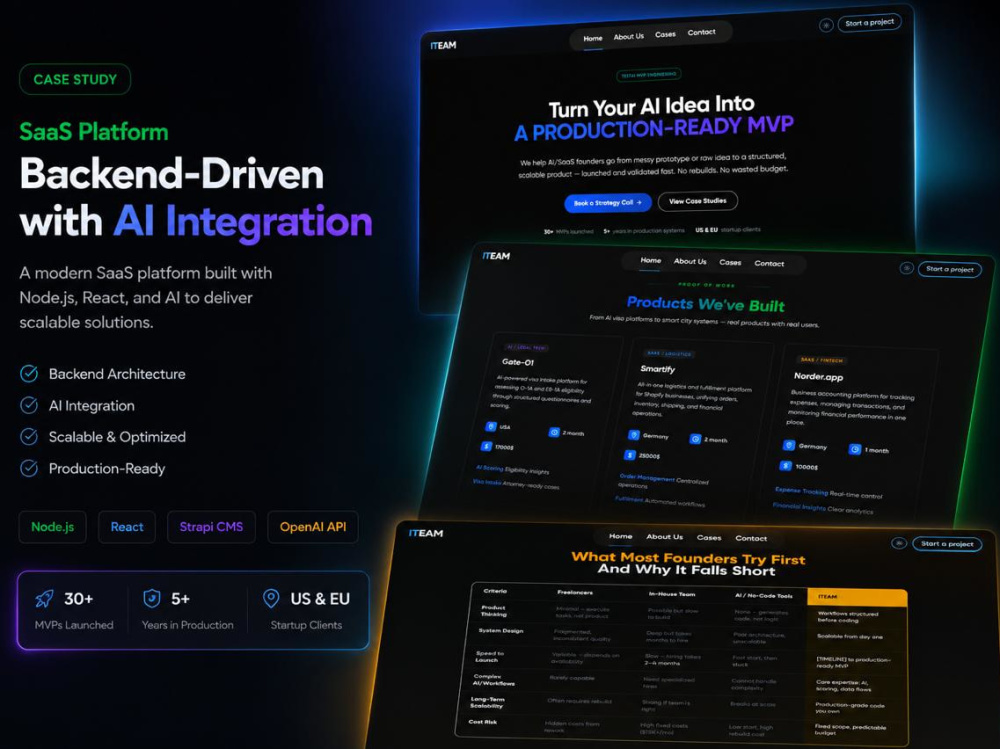
Task: Click the AI / No-Code Tools column header
Action: tap(764, 595)
